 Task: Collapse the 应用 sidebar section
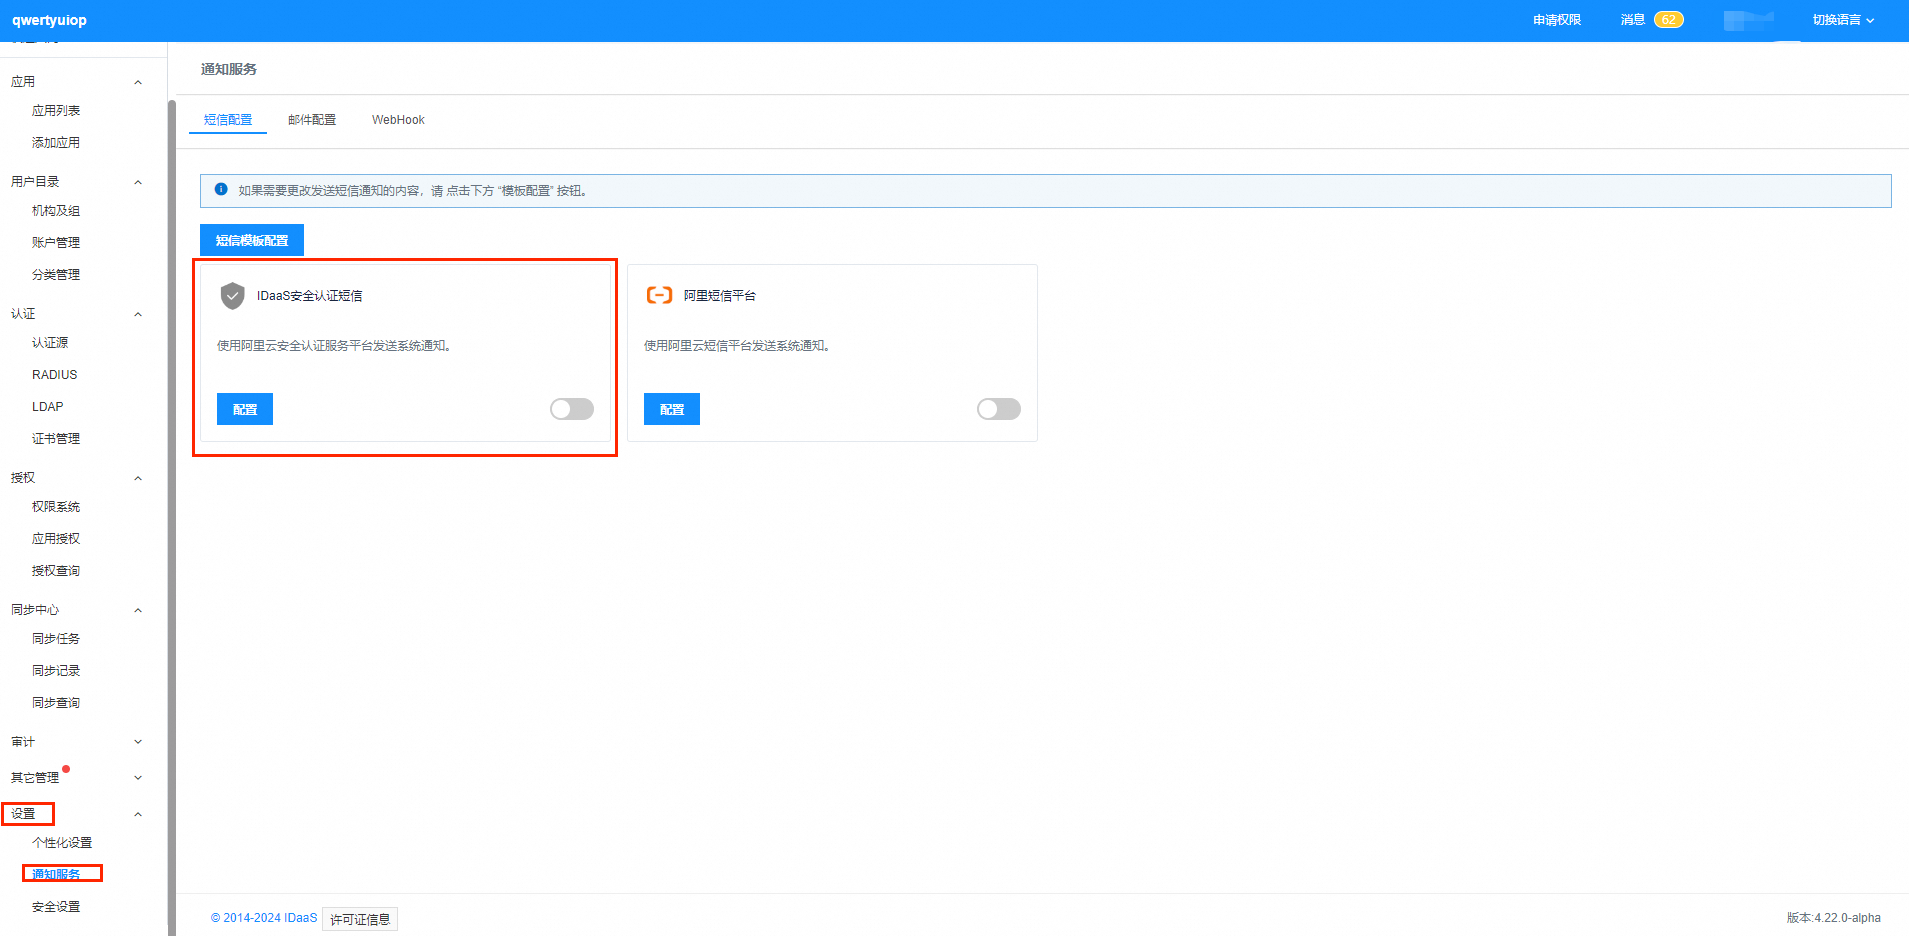click(x=138, y=82)
